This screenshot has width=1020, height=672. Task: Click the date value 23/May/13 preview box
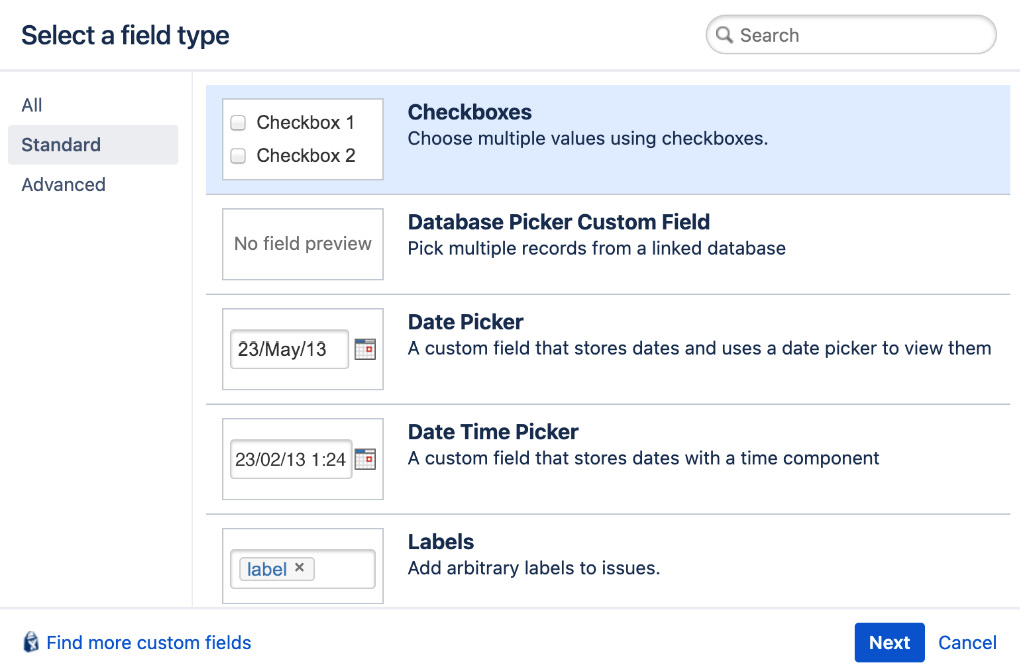pyautogui.click(x=288, y=350)
